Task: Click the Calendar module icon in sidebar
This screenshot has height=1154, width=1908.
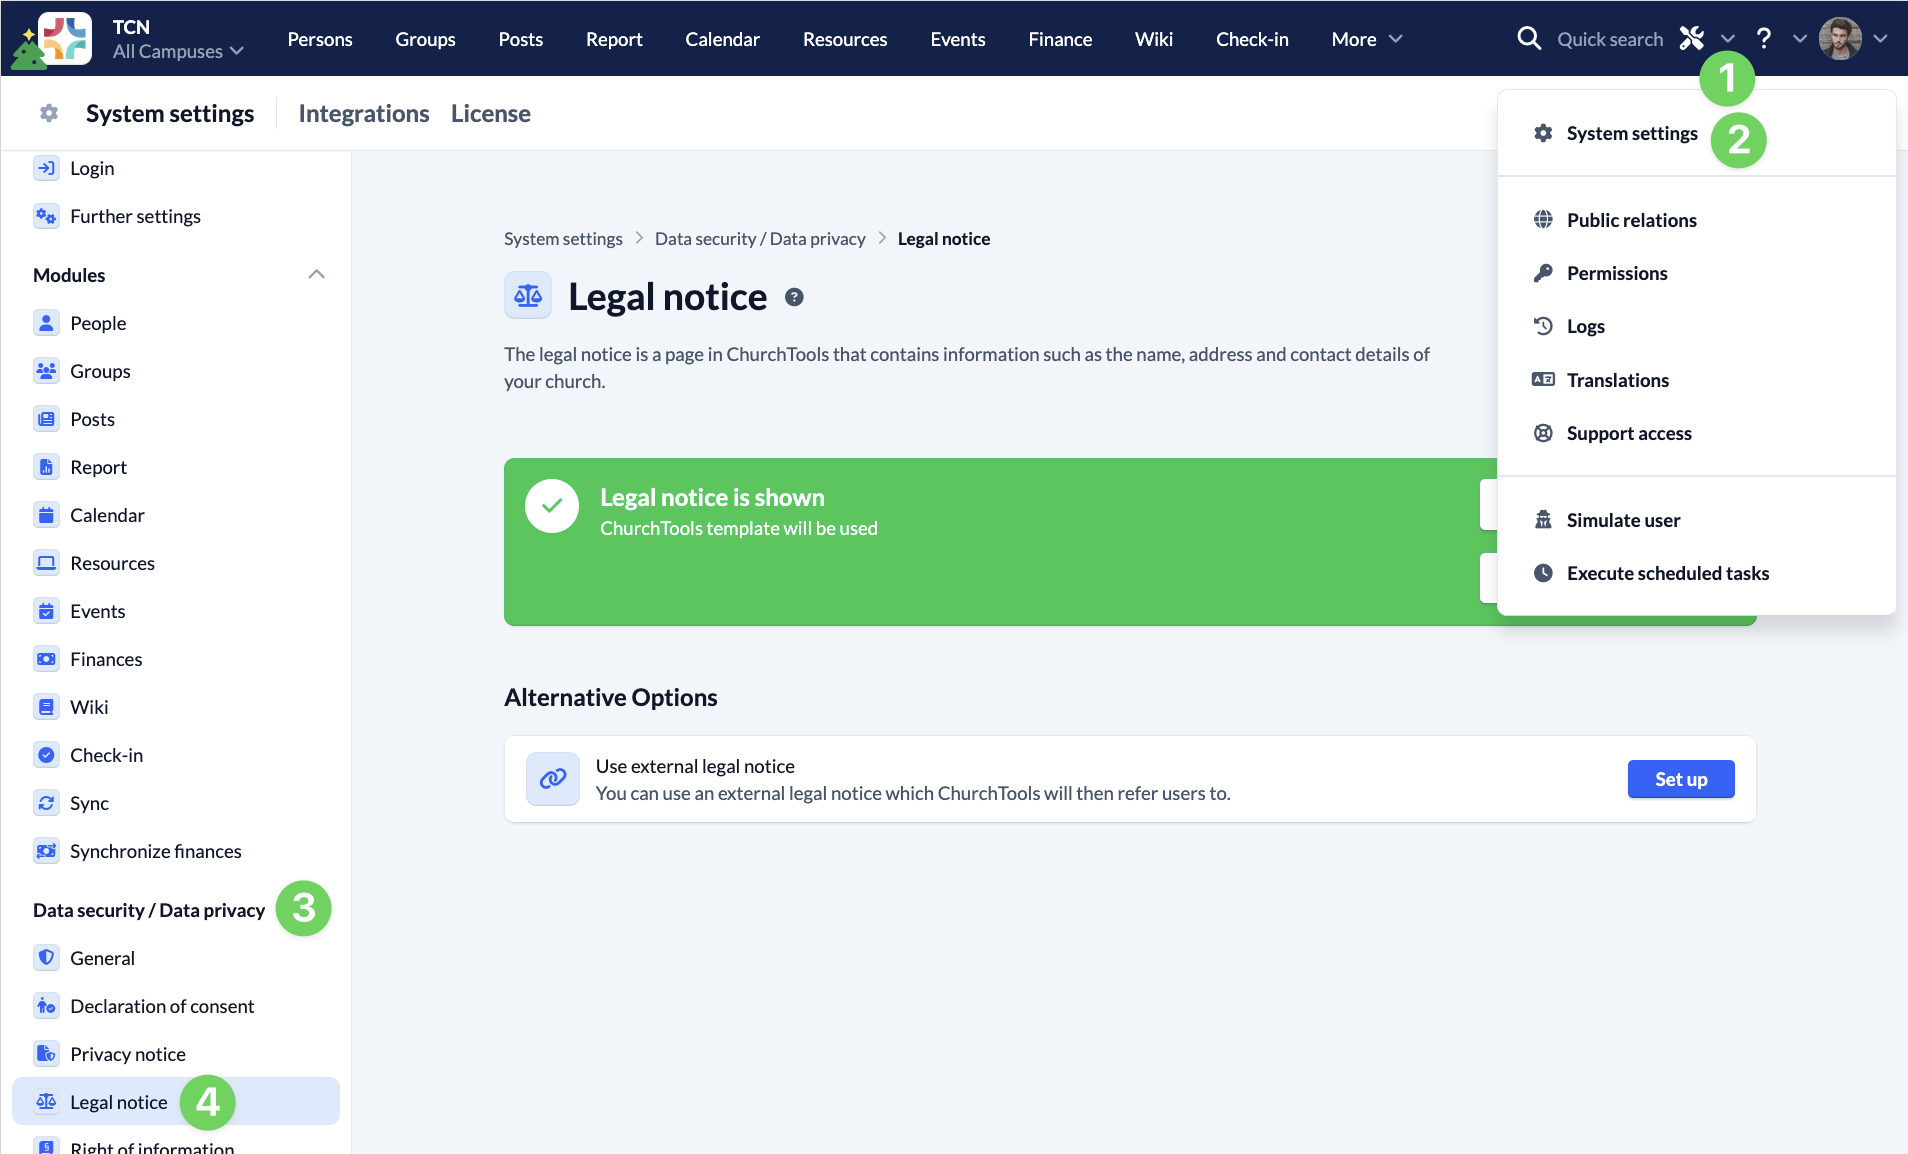Action: [x=46, y=515]
